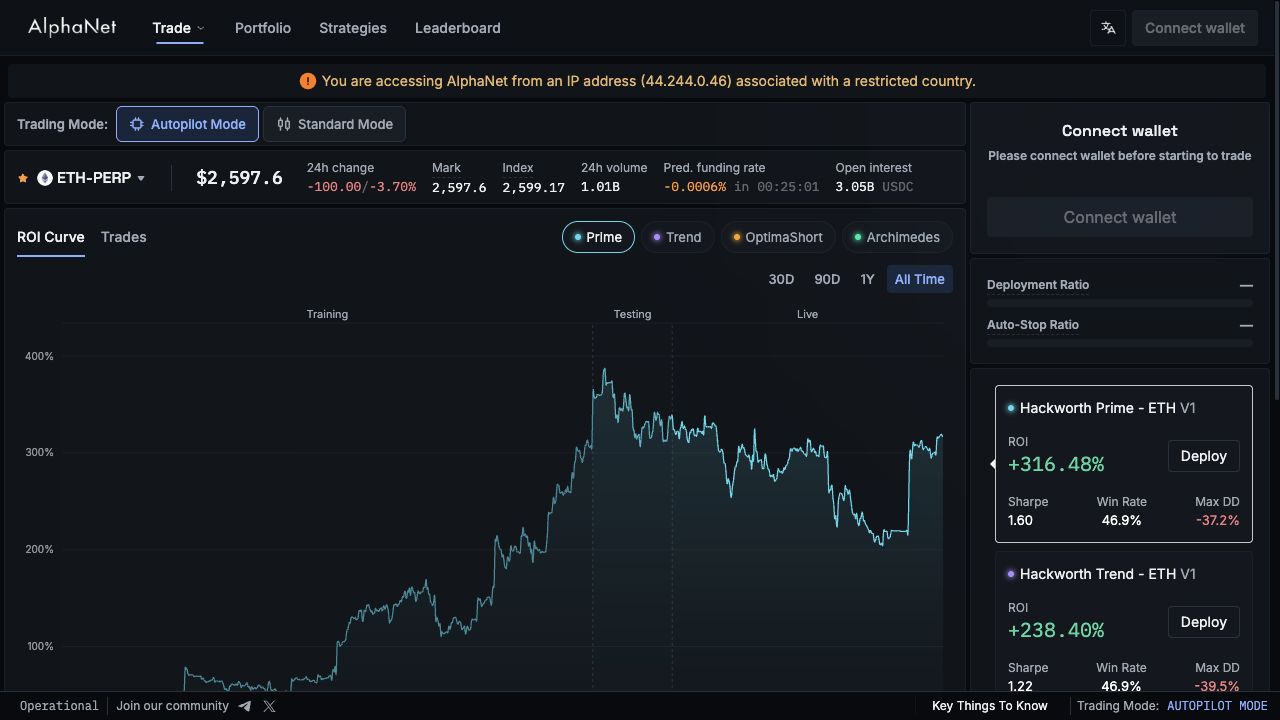
Task: Switch to Standard Mode
Action: [334, 124]
